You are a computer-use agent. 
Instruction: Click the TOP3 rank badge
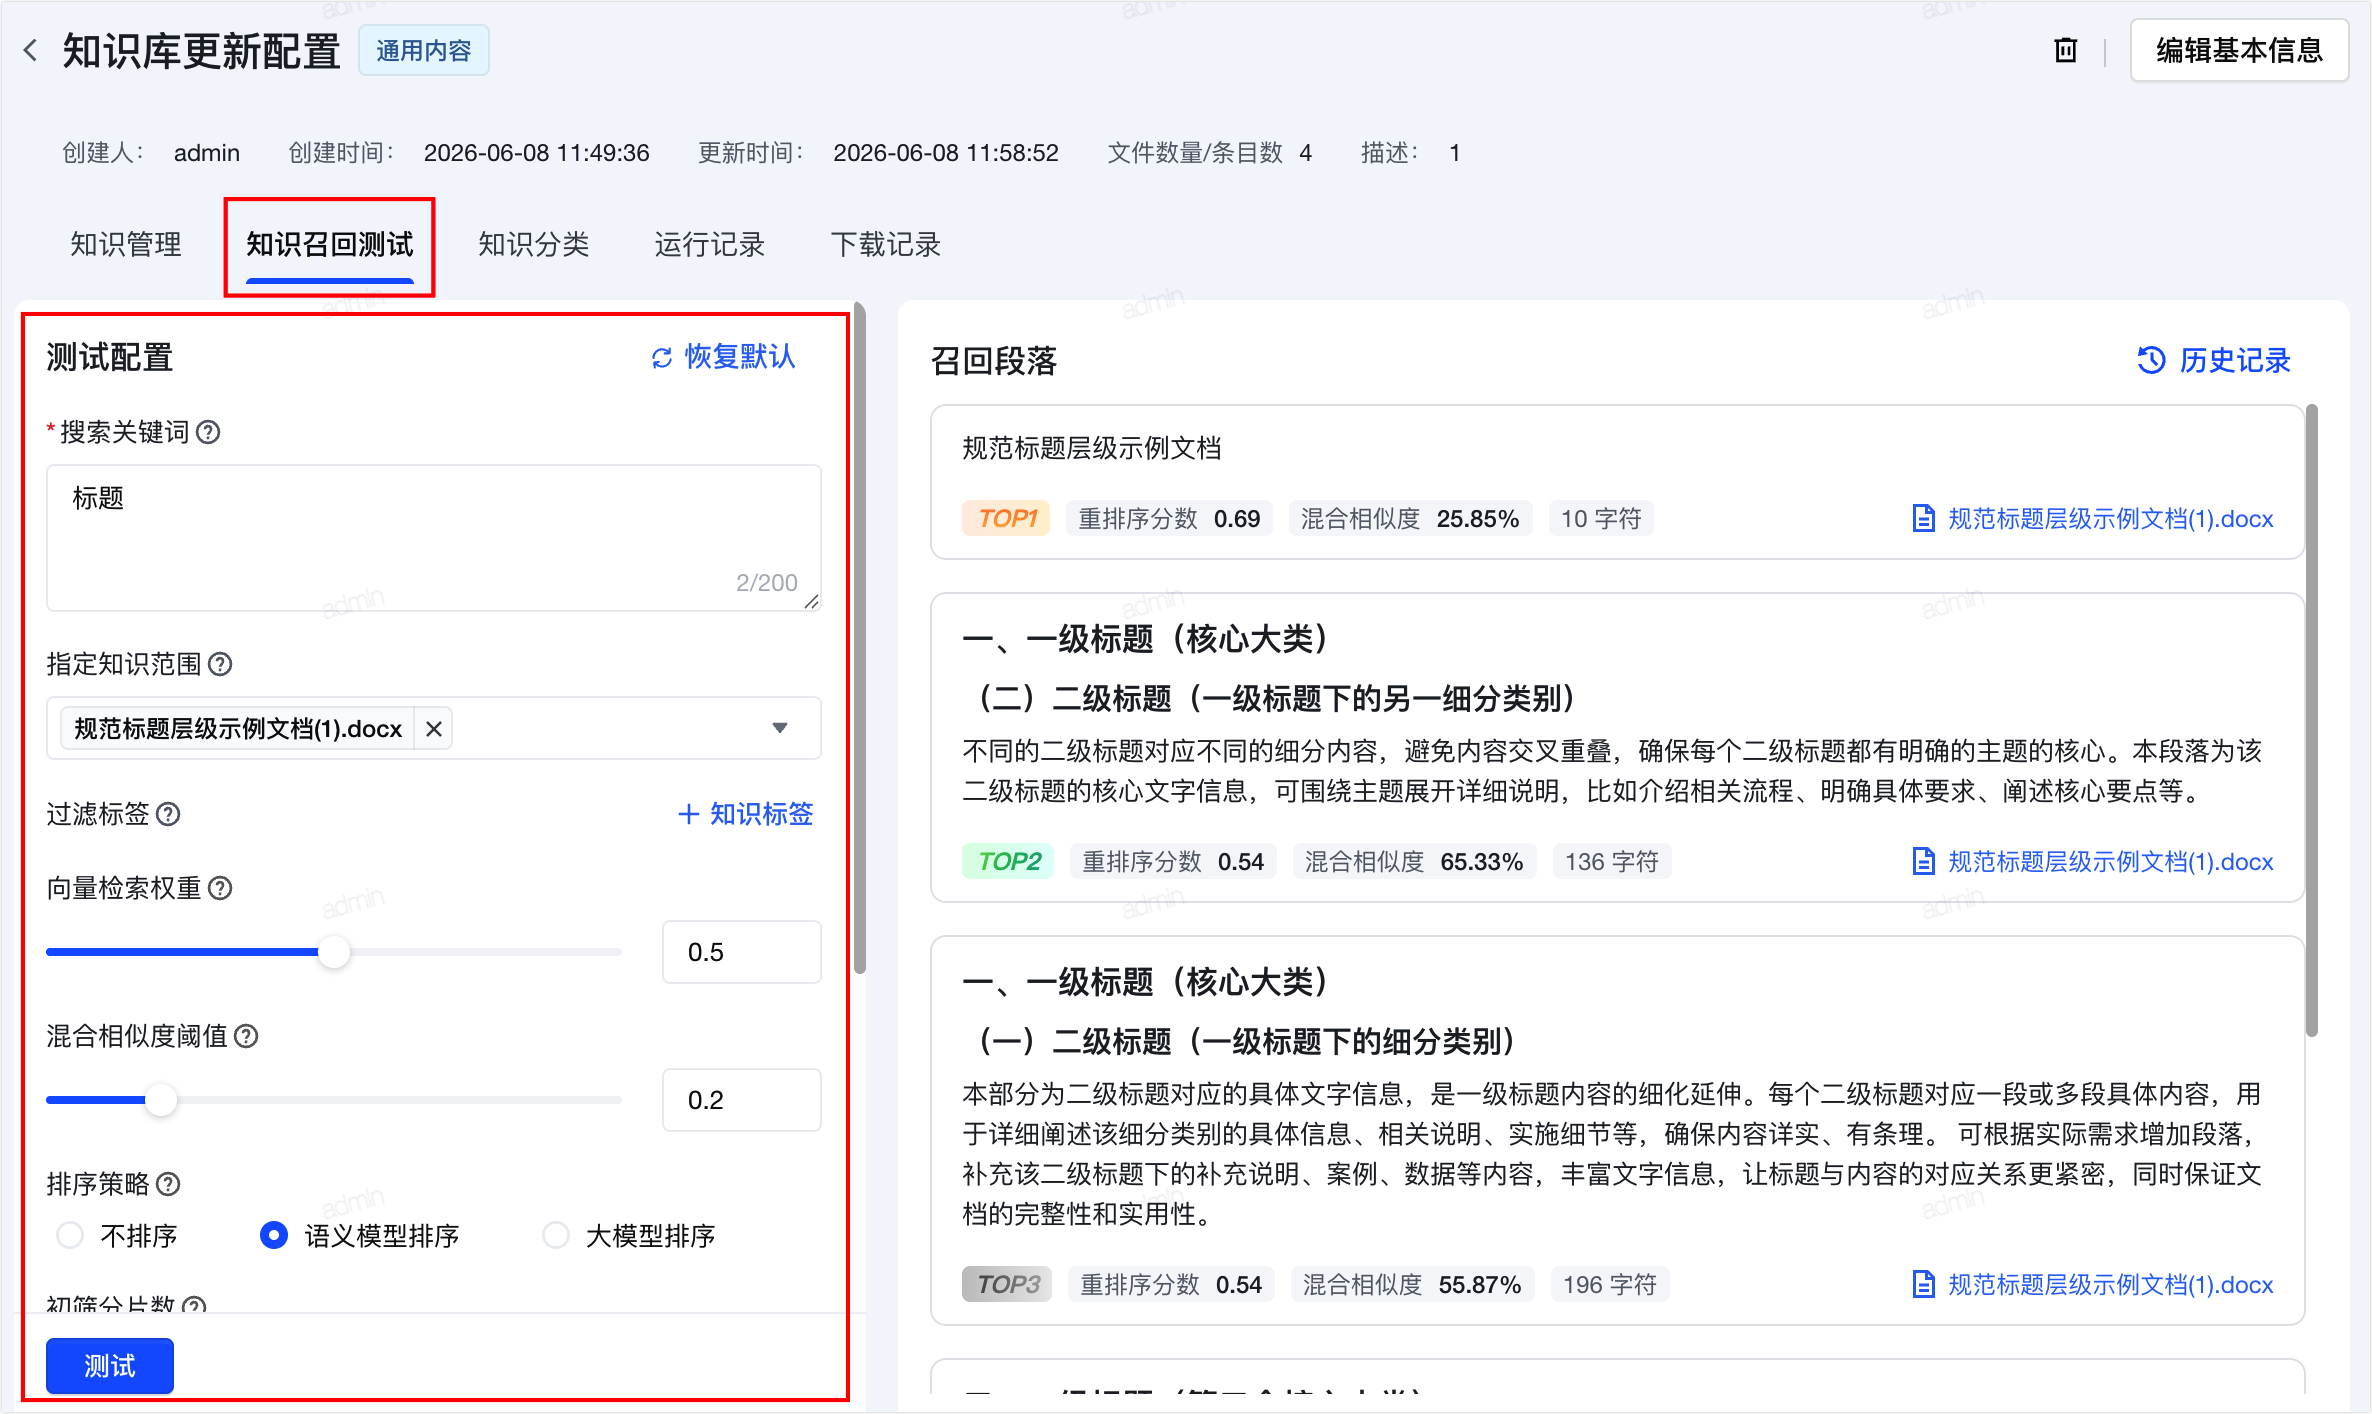(x=1007, y=1285)
